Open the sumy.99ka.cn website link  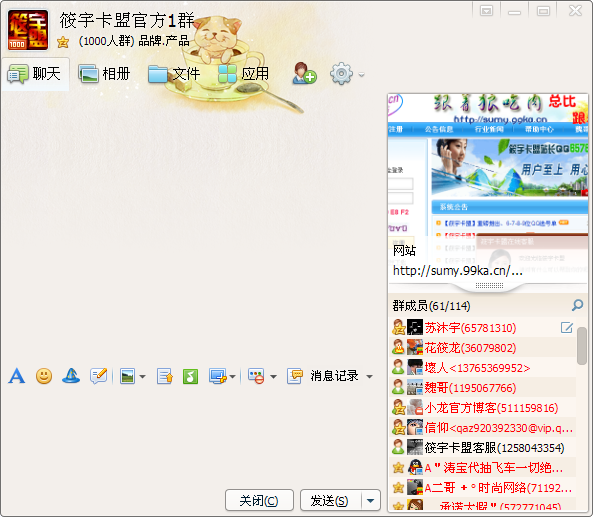point(458,271)
